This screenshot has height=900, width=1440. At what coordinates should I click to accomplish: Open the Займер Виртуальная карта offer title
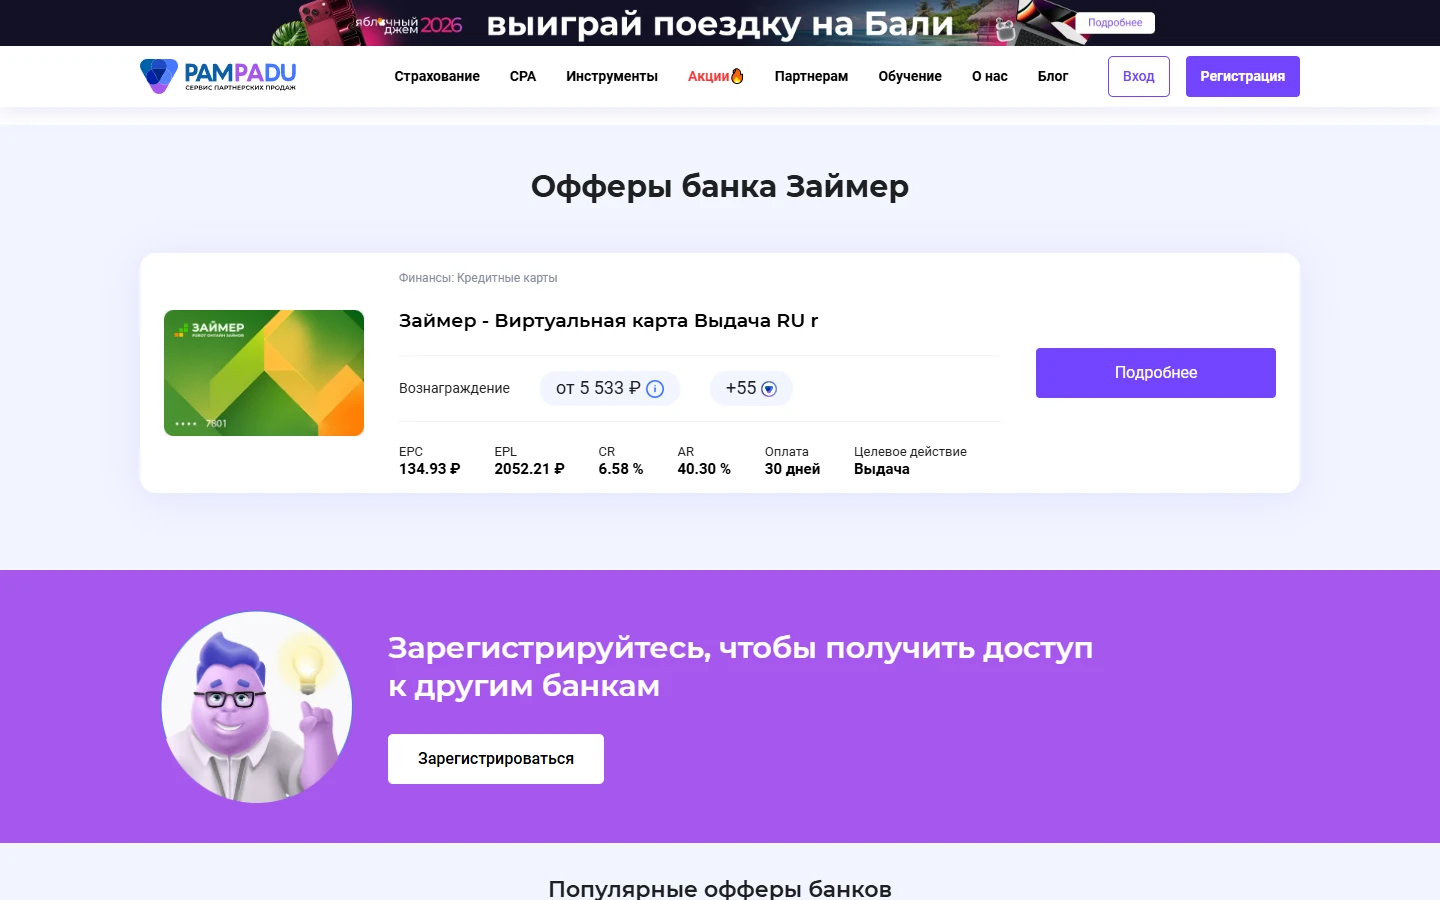coord(608,321)
